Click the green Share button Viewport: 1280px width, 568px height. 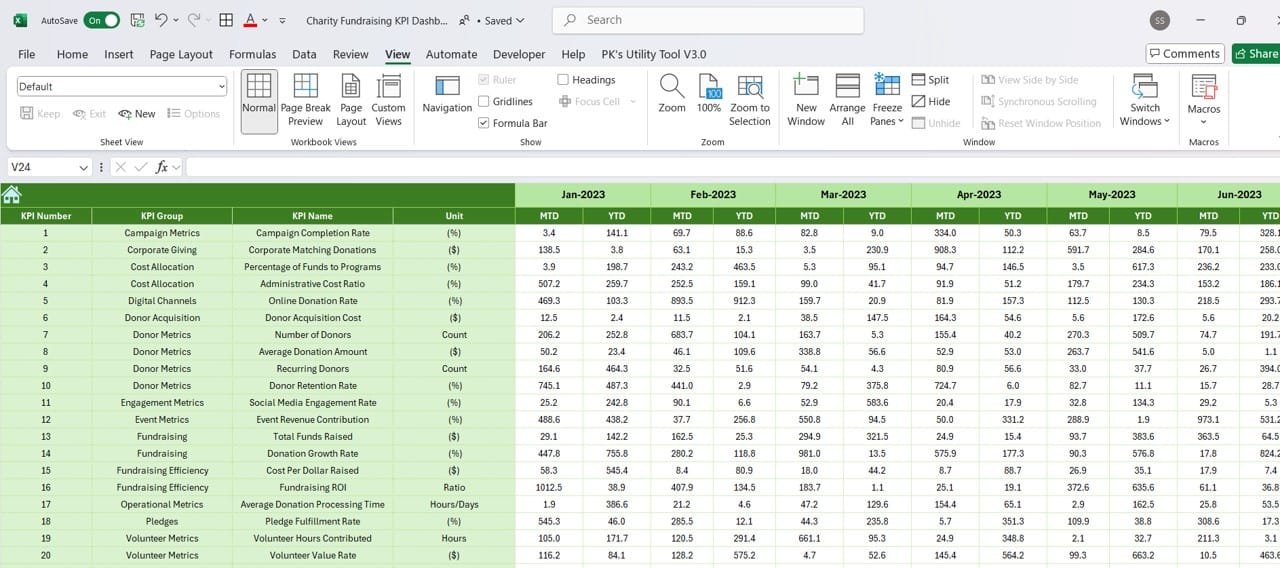coord(1256,54)
